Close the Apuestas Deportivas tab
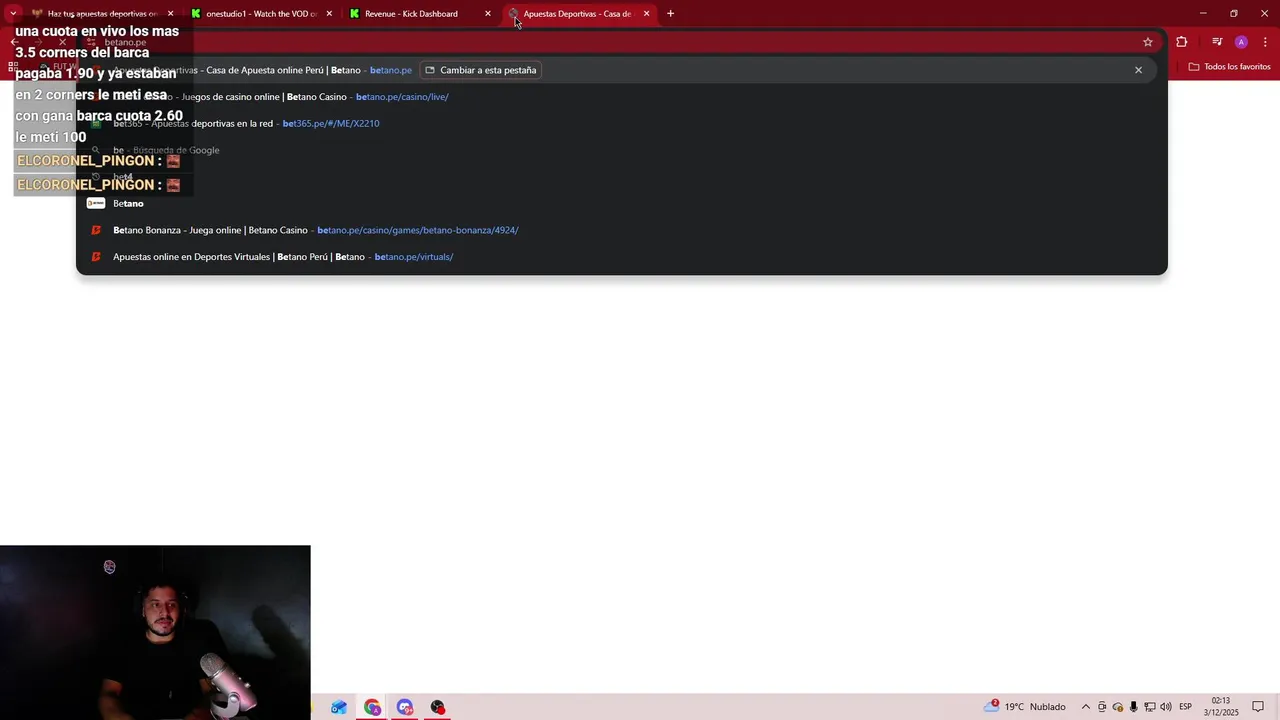Viewport: 1280px width, 720px height. [x=646, y=14]
